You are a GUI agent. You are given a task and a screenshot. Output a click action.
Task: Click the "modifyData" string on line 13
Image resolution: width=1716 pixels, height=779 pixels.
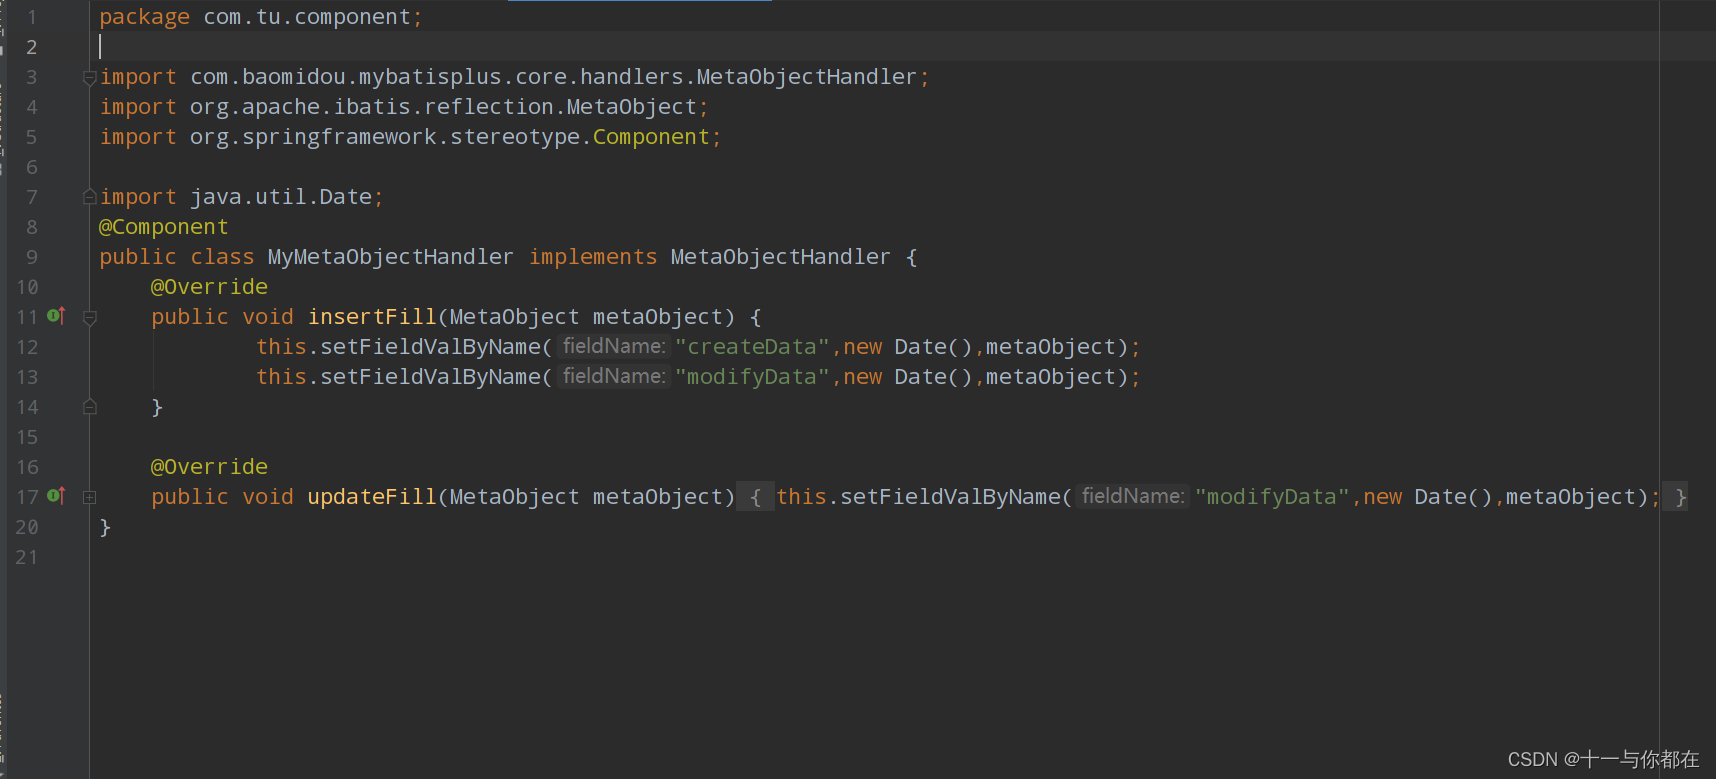(x=752, y=377)
